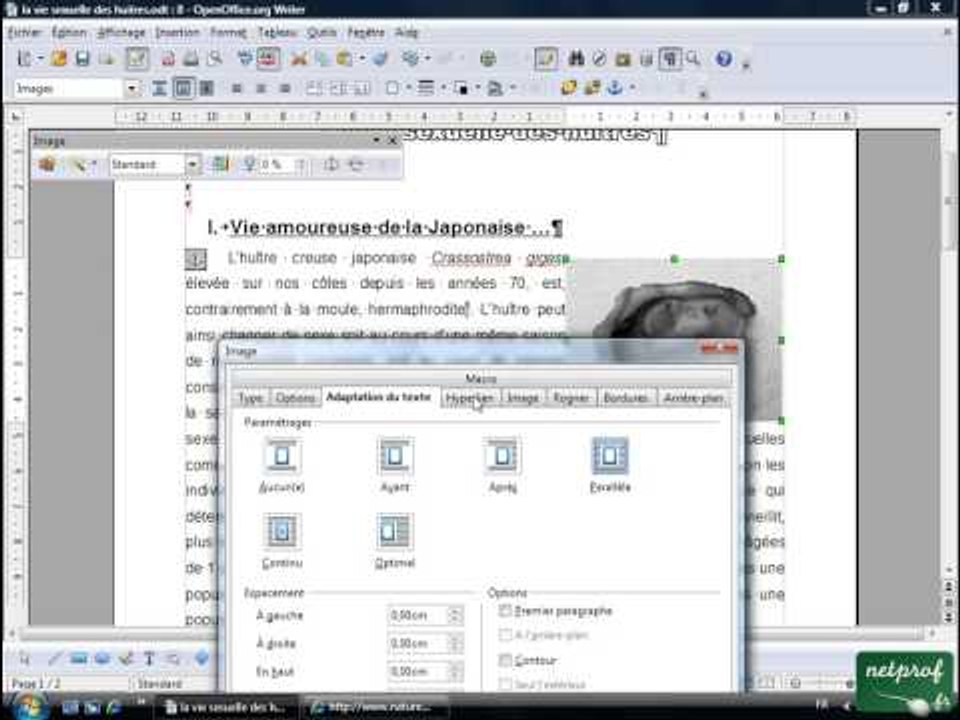This screenshot has width=960, height=720.
Task: Open the Insertion menu
Action: (177, 32)
